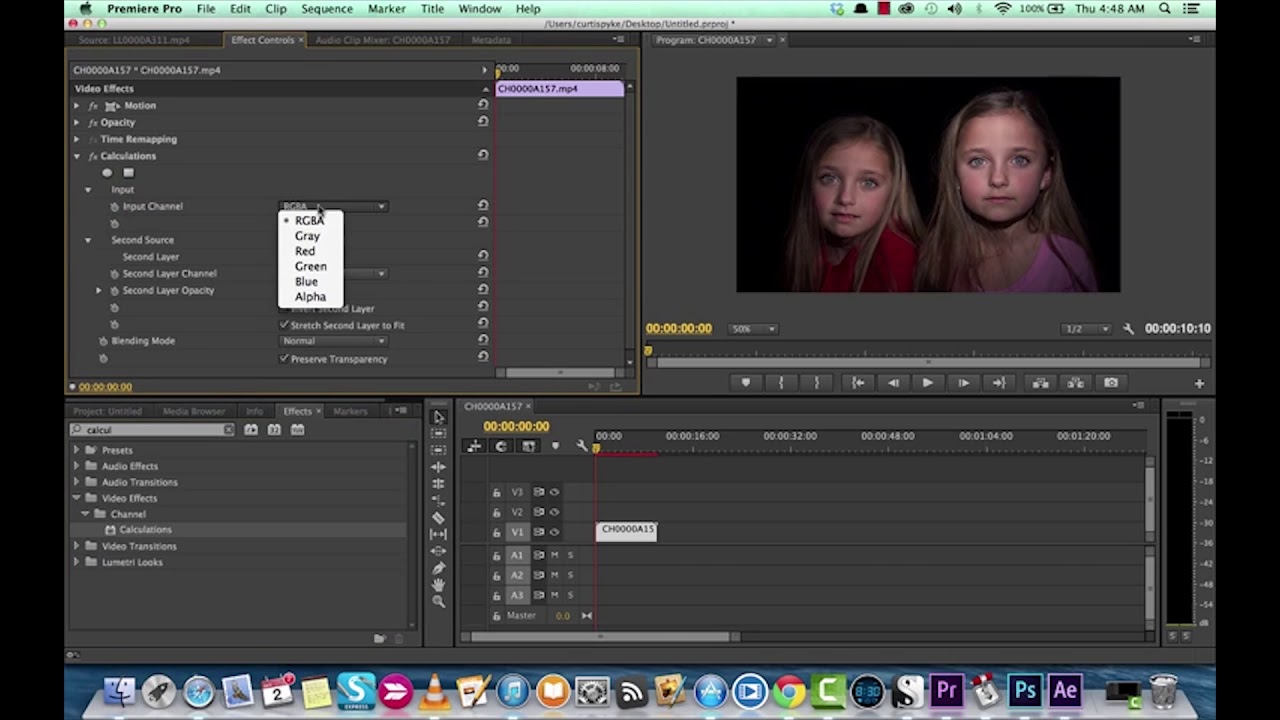Select the Hand tool

(x=438, y=584)
